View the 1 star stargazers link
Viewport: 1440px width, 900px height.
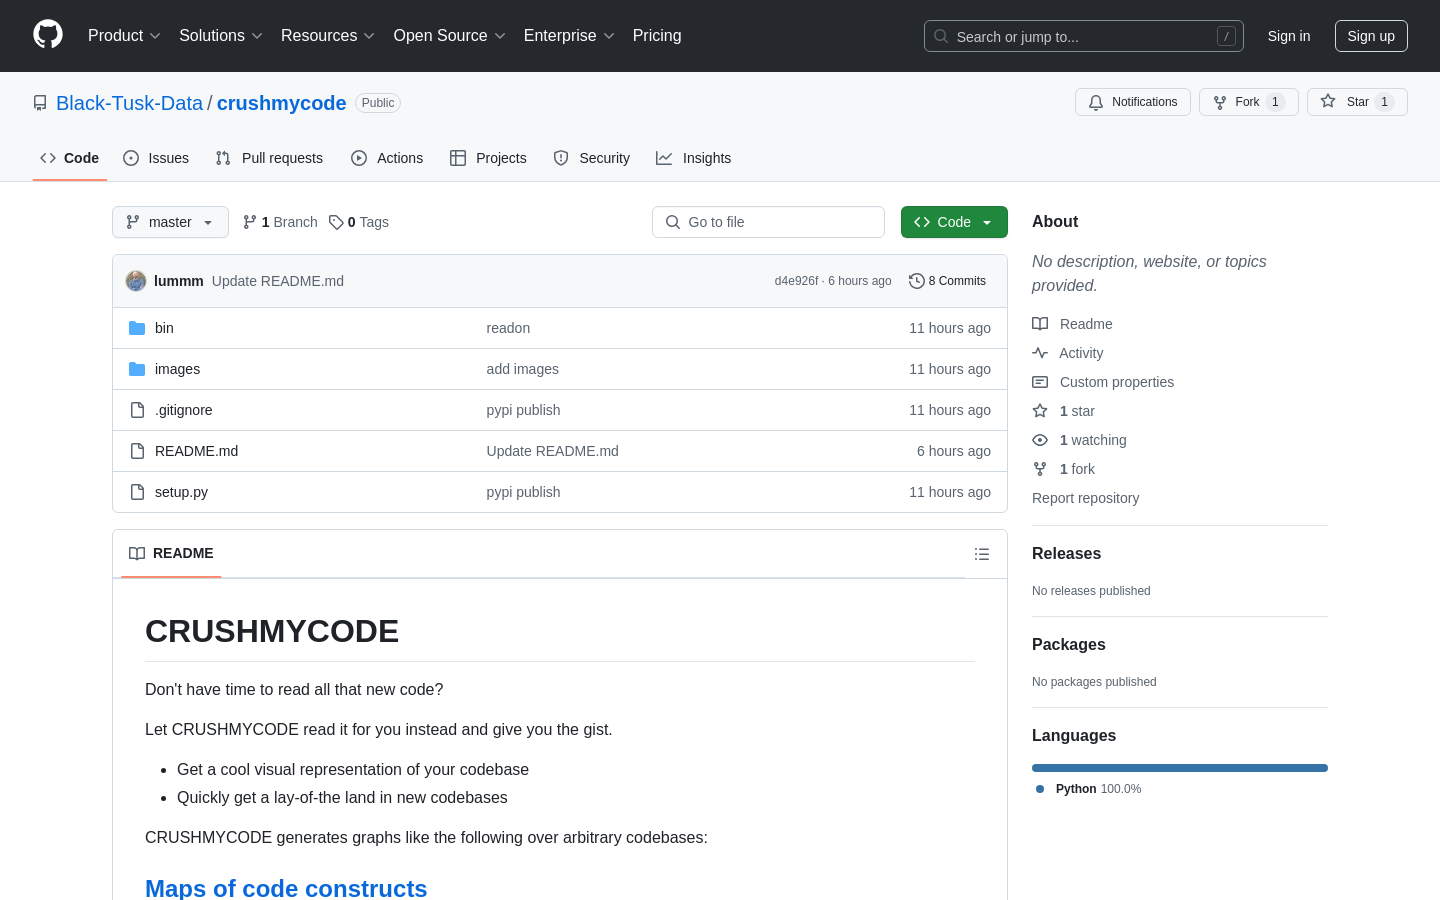coord(1063,411)
